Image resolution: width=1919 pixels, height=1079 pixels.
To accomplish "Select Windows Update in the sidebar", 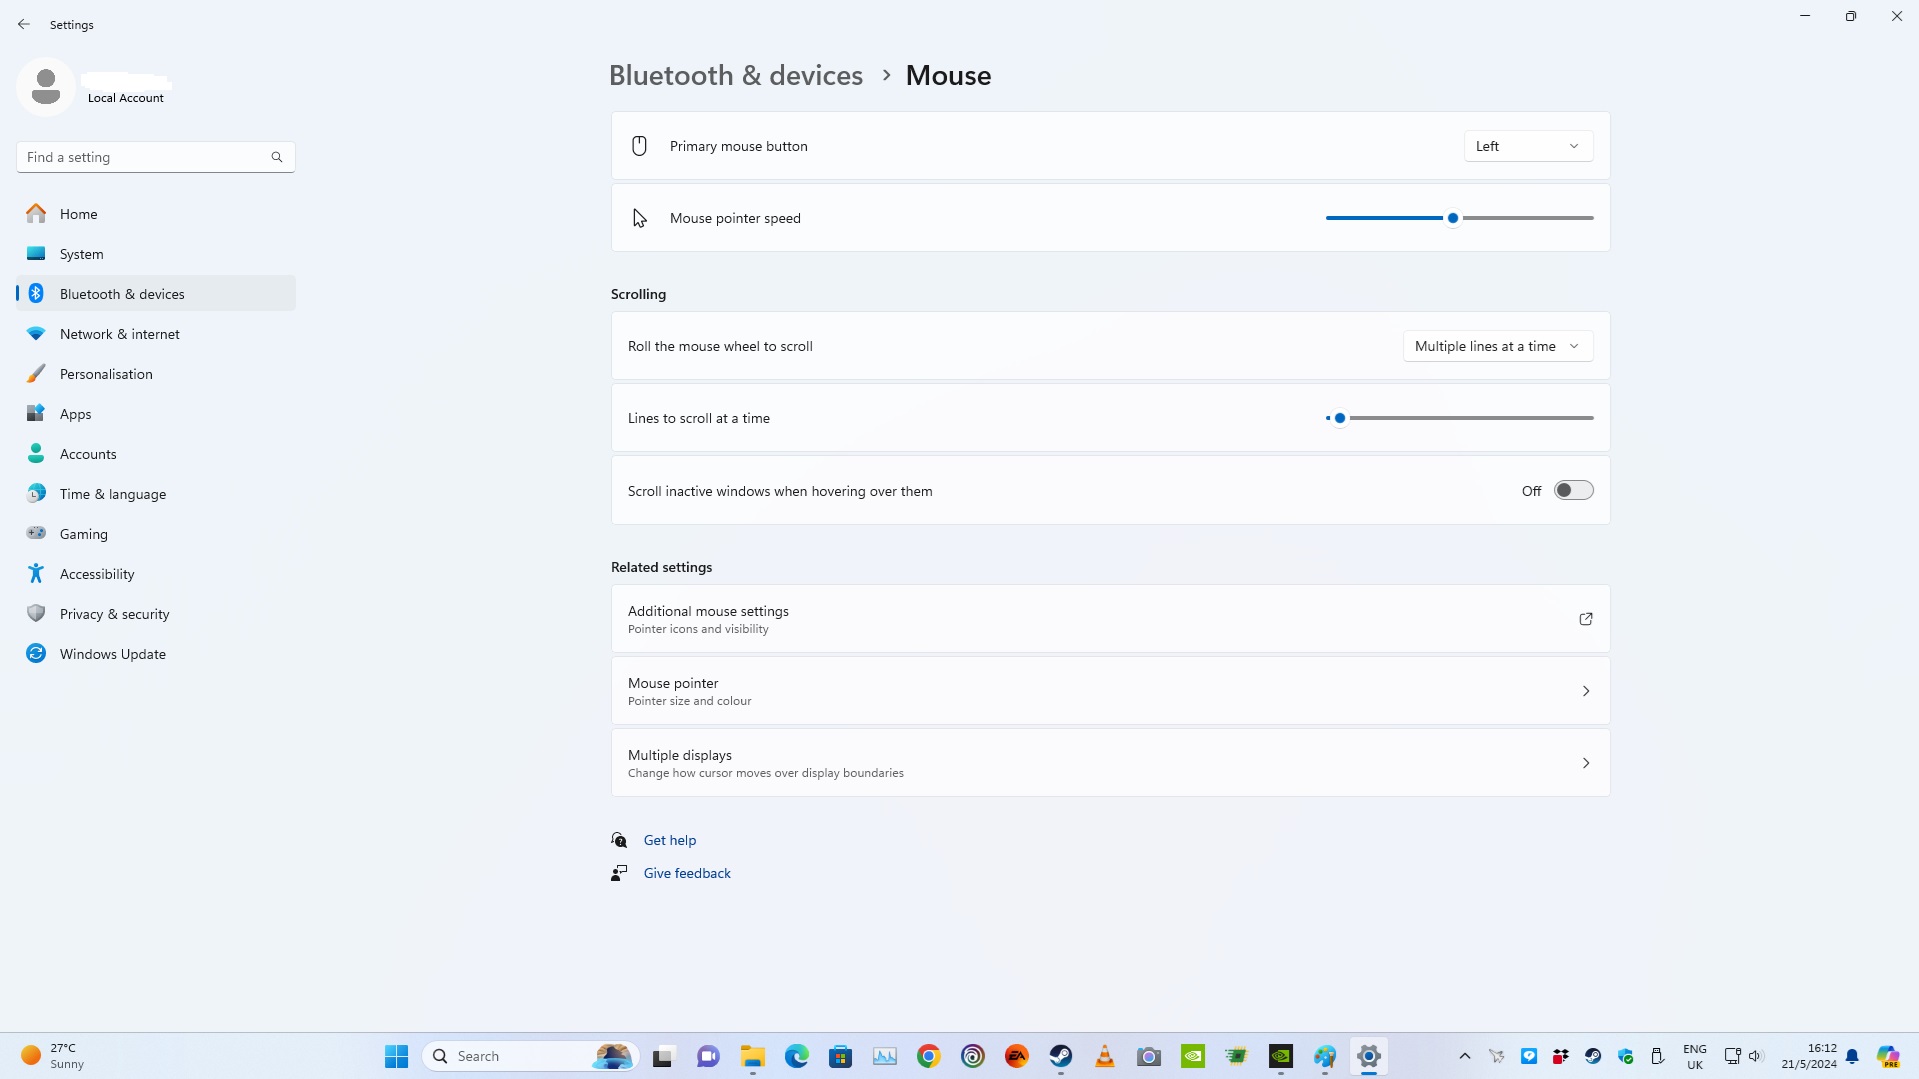I will pyautogui.click(x=156, y=654).
